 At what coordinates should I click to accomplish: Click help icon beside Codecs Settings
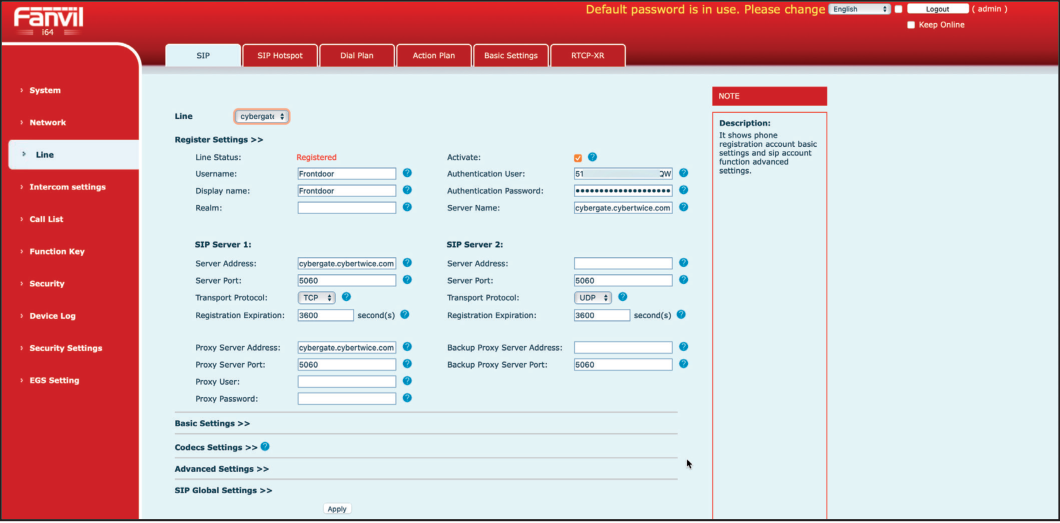click(266, 447)
